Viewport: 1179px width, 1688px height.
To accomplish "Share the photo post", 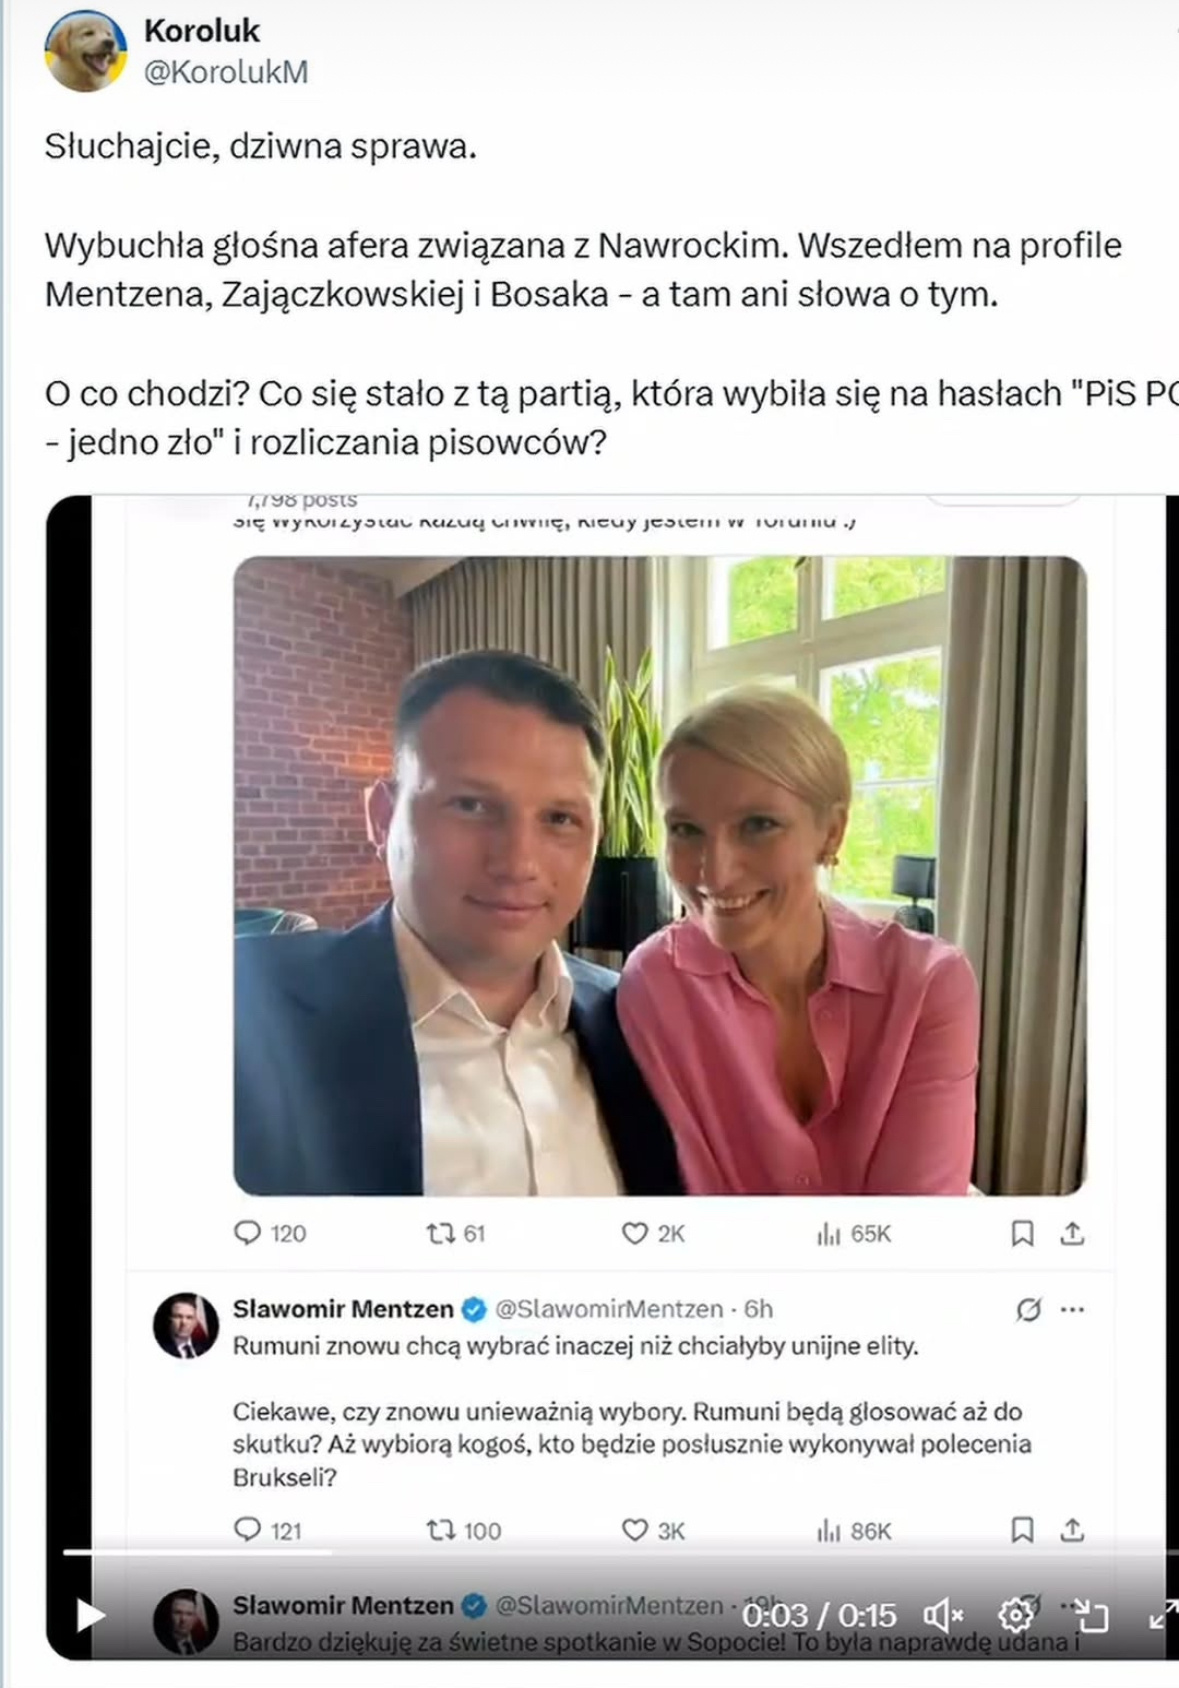I will pos(1072,1233).
